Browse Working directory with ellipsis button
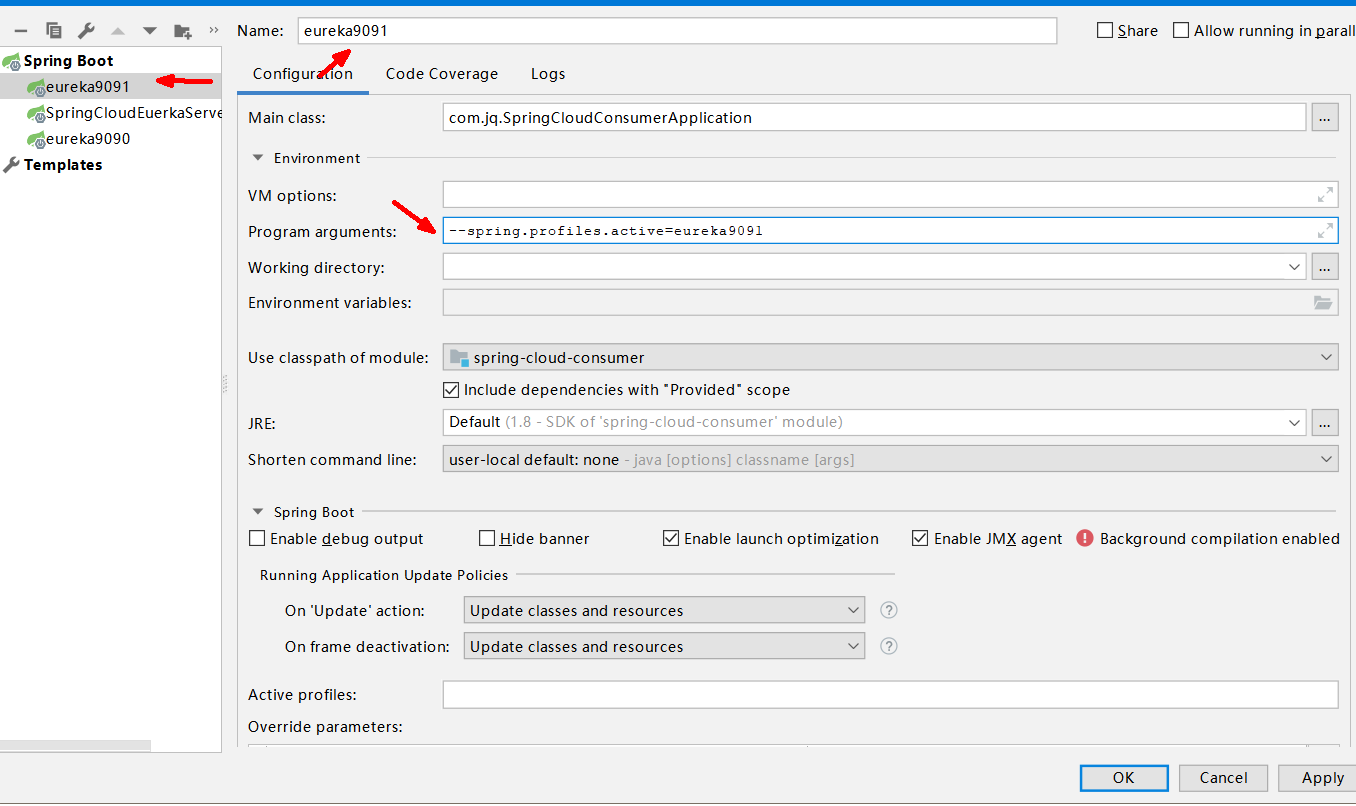Viewport: 1356px width, 806px height. click(x=1325, y=267)
